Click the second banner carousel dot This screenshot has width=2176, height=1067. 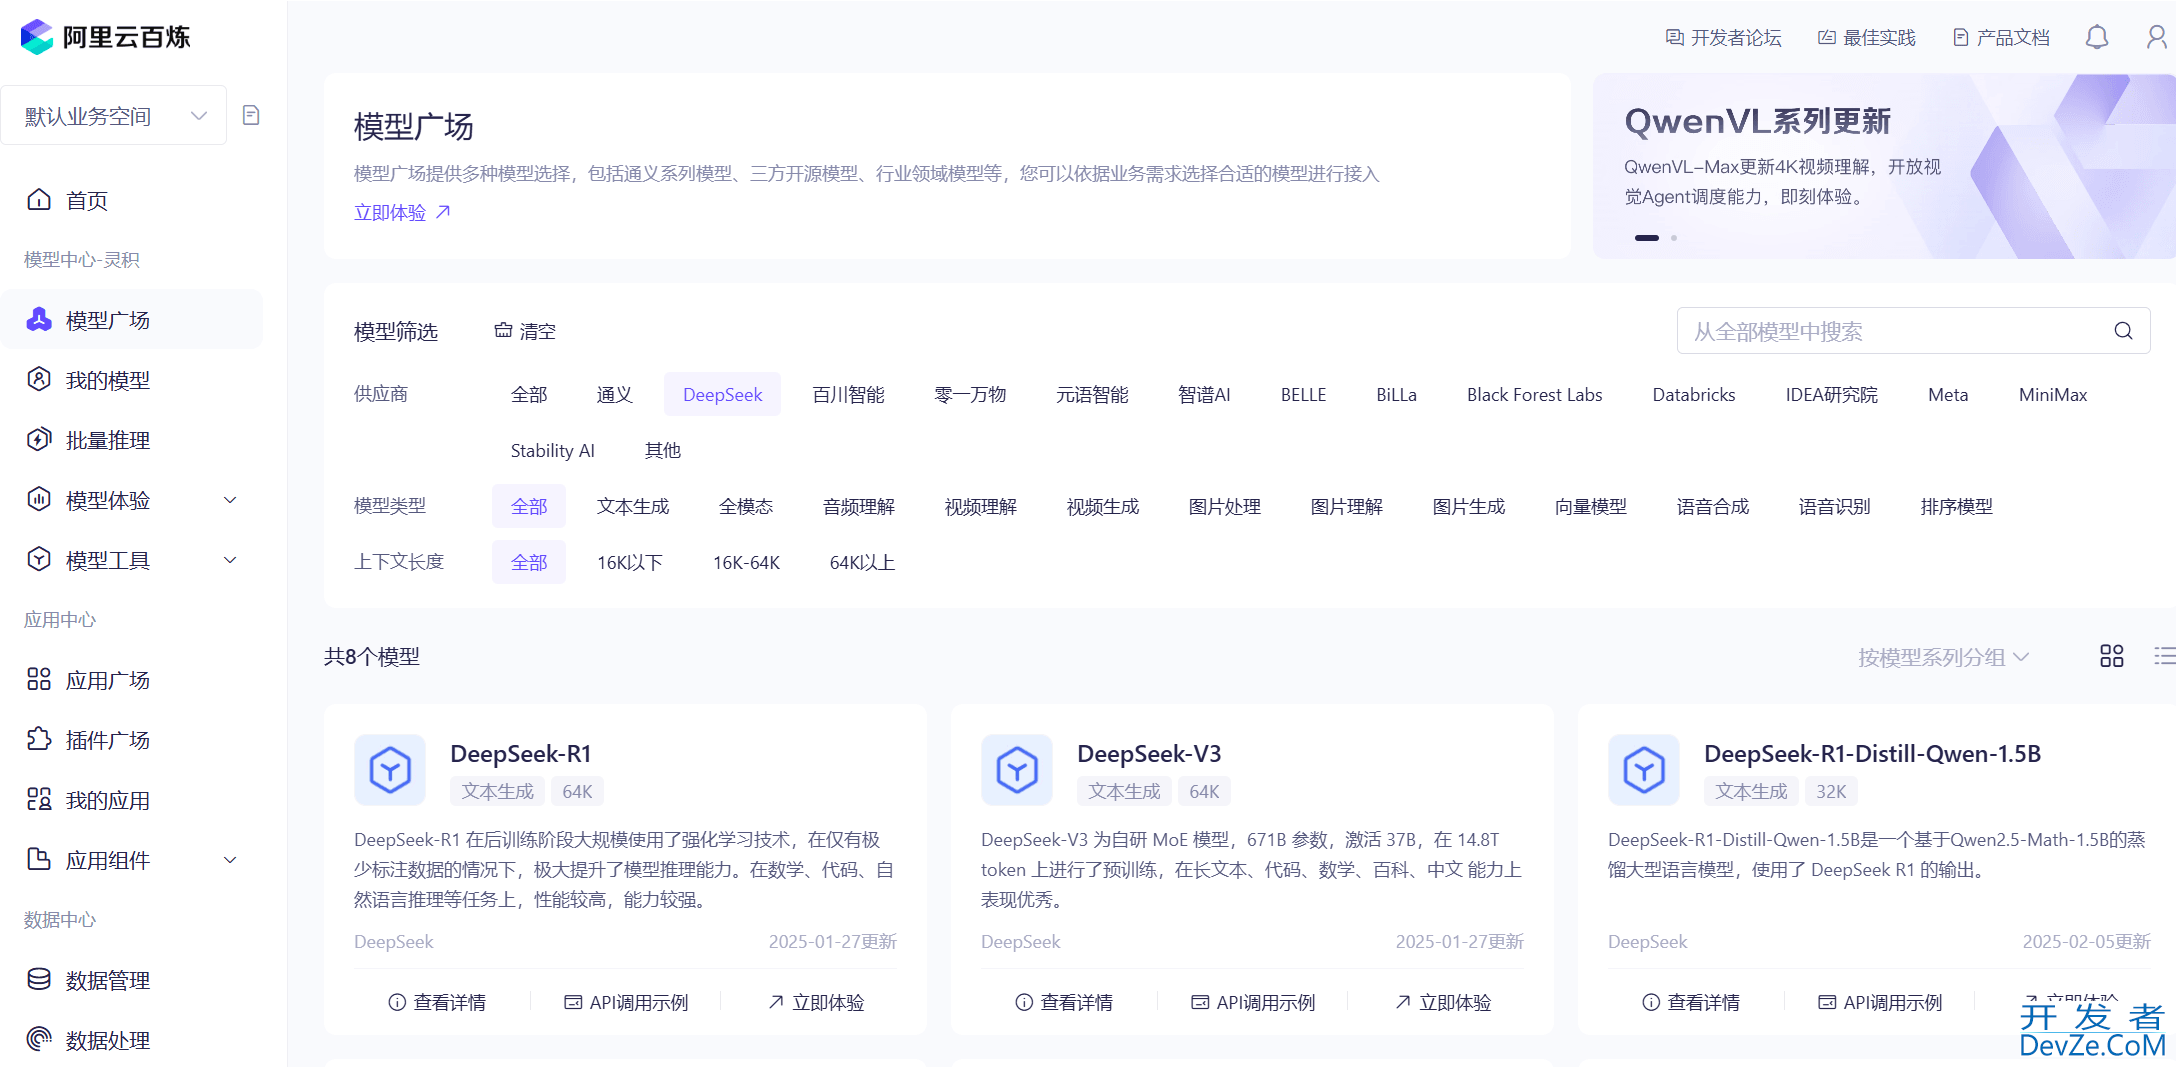click(1674, 238)
